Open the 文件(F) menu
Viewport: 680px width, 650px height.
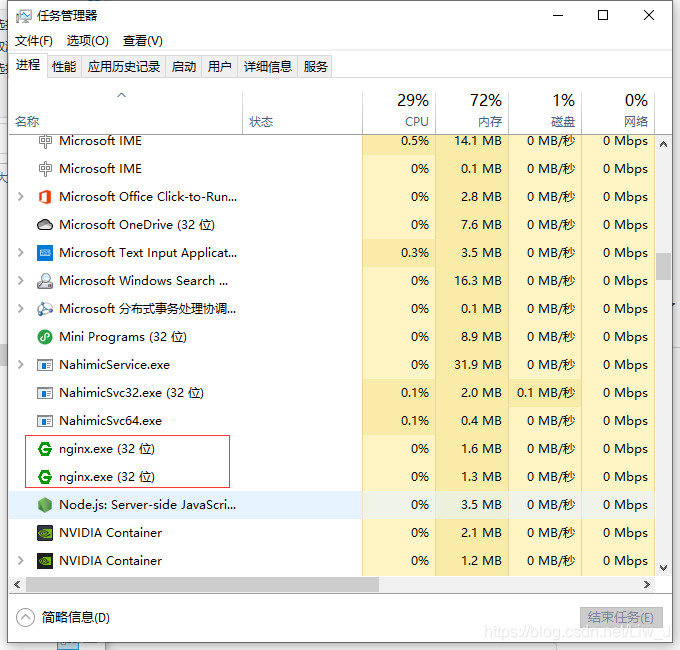(34, 41)
